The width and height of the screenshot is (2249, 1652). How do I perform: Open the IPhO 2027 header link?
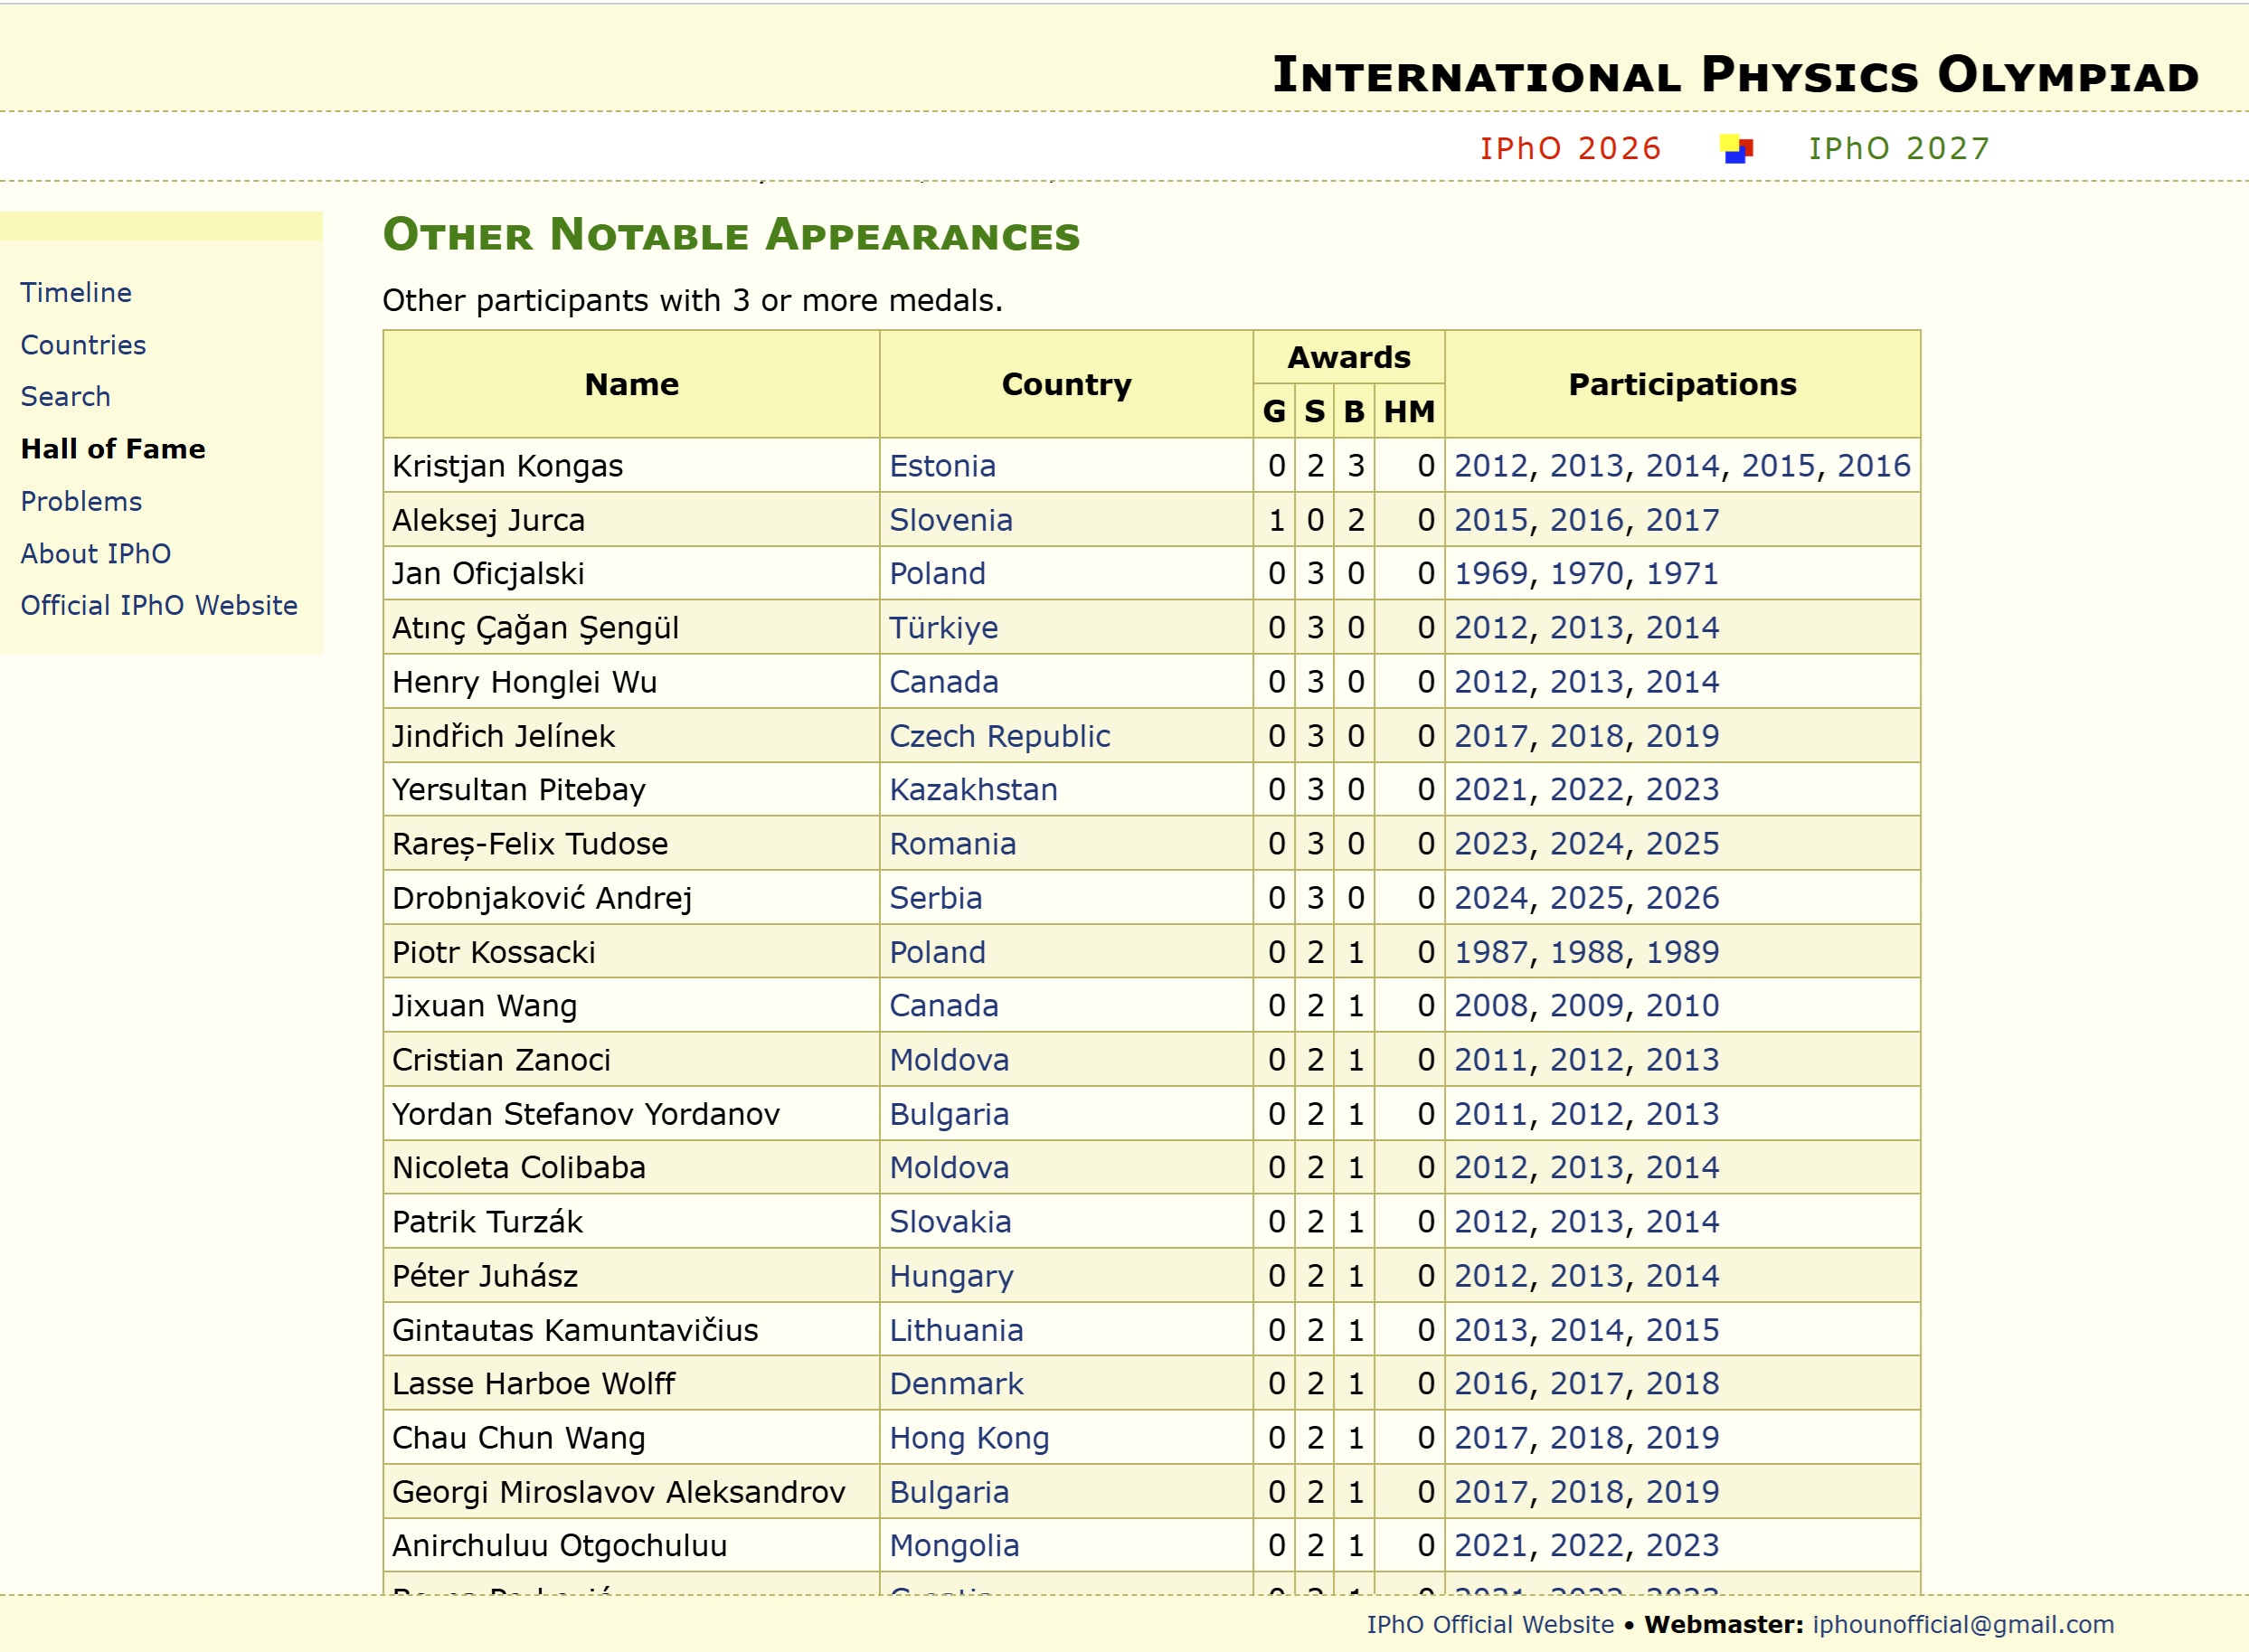point(1899,149)
